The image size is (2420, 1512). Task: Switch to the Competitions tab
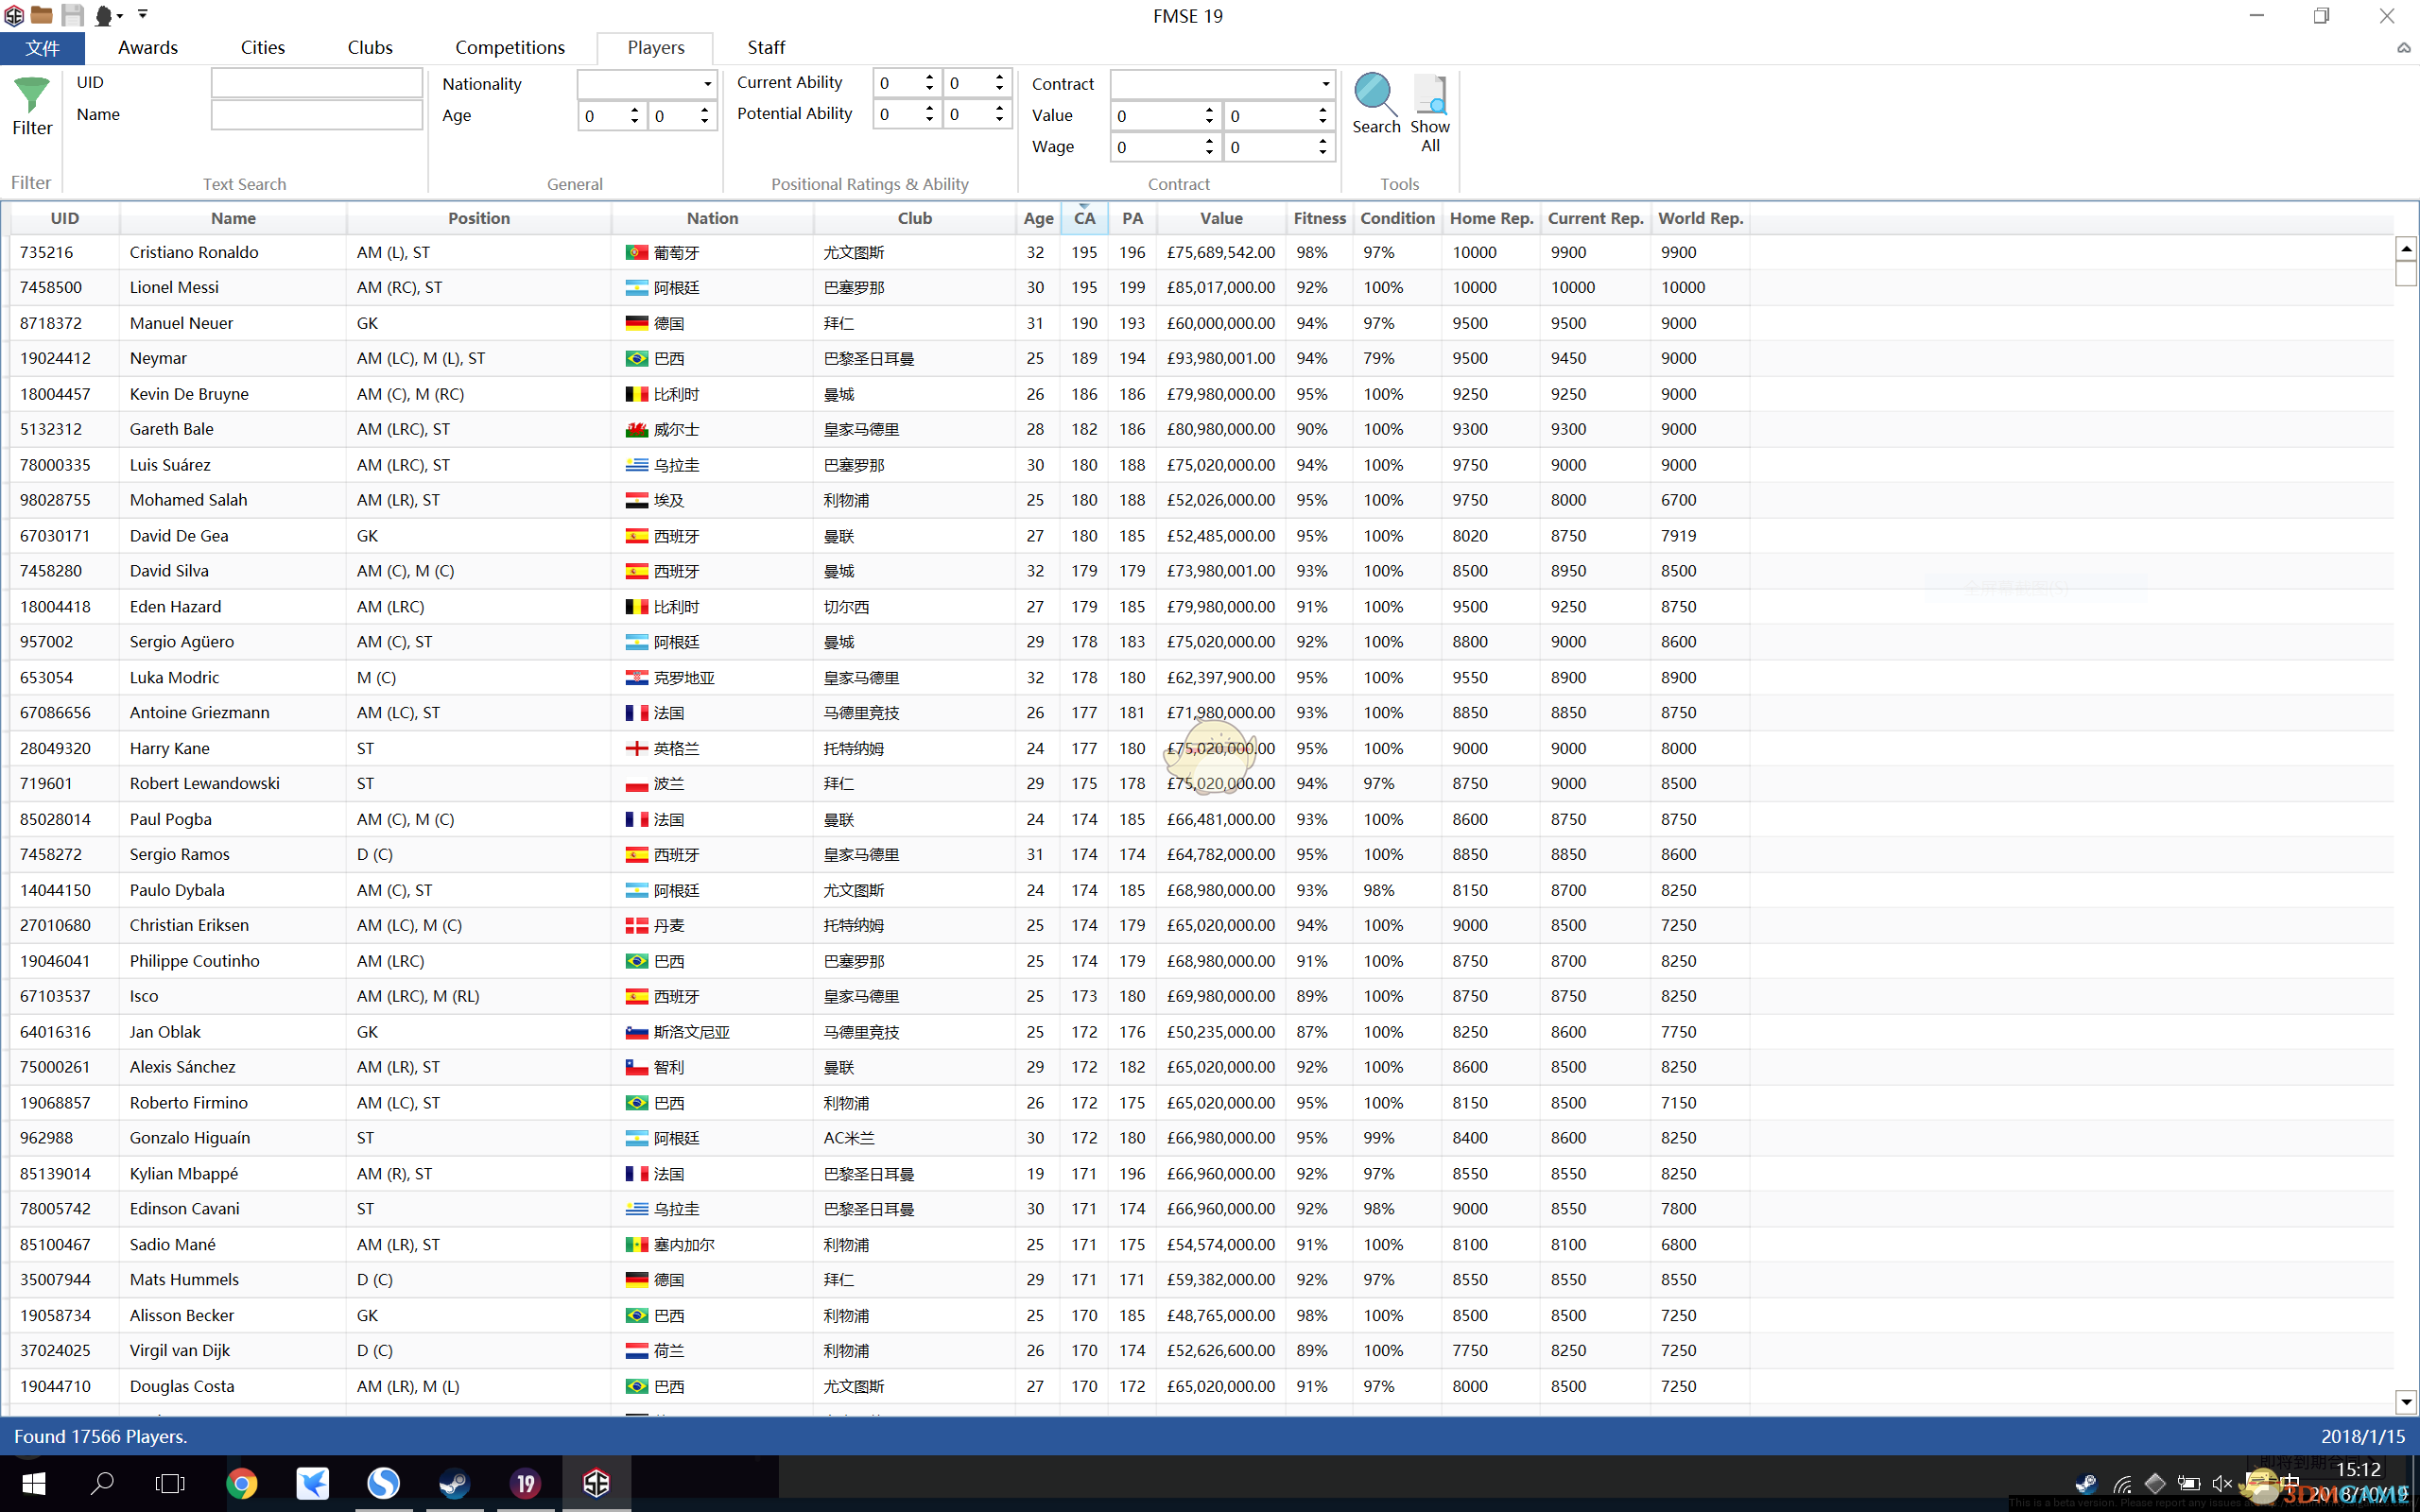(x=510, y=48)
